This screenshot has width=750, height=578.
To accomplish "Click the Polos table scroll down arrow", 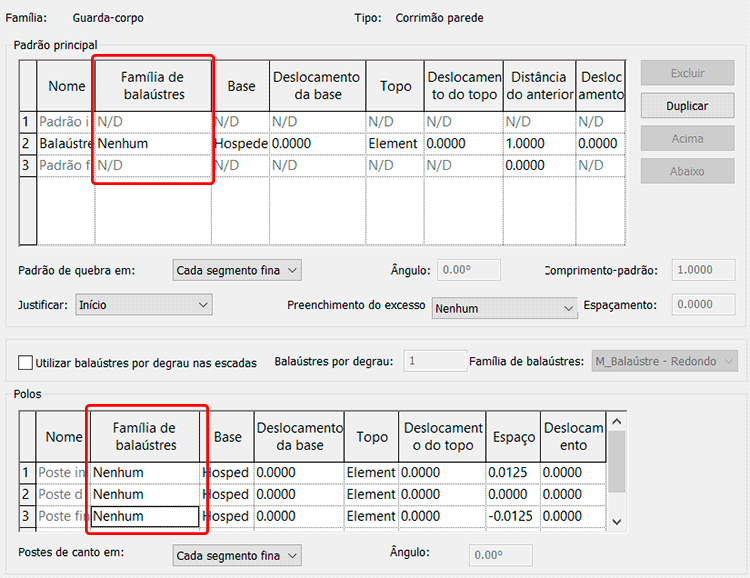I will click(x=617, y=521).
